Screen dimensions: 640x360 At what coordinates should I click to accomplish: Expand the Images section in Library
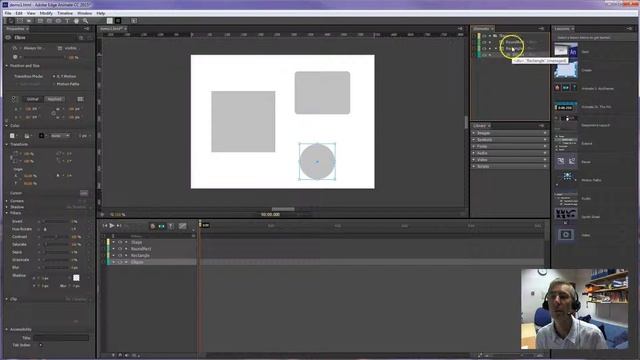[473, 133]
